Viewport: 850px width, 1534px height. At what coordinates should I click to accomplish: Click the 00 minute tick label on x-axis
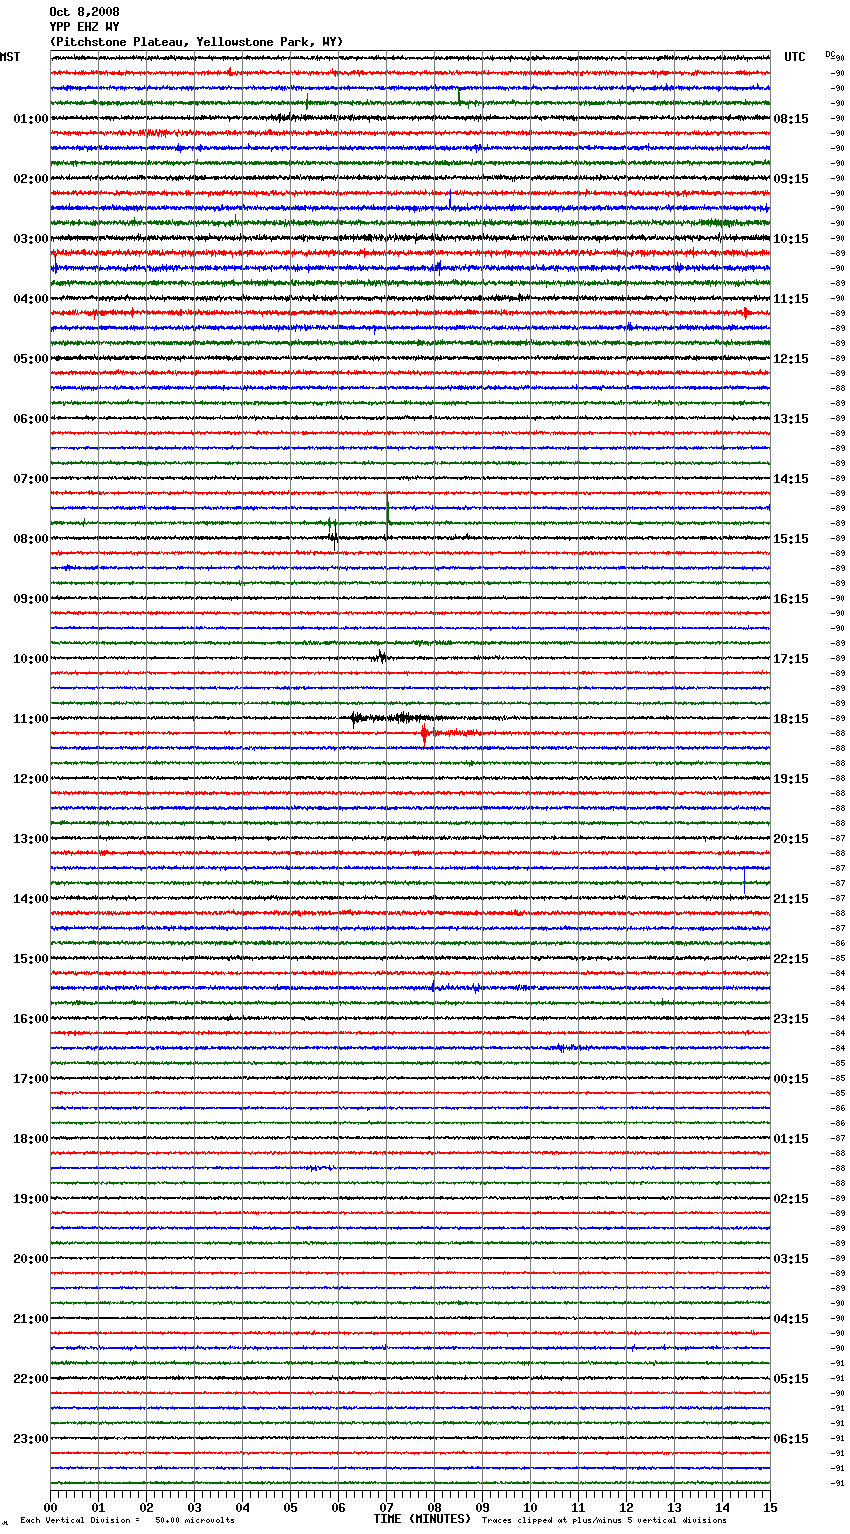(x=51, y=1508)
